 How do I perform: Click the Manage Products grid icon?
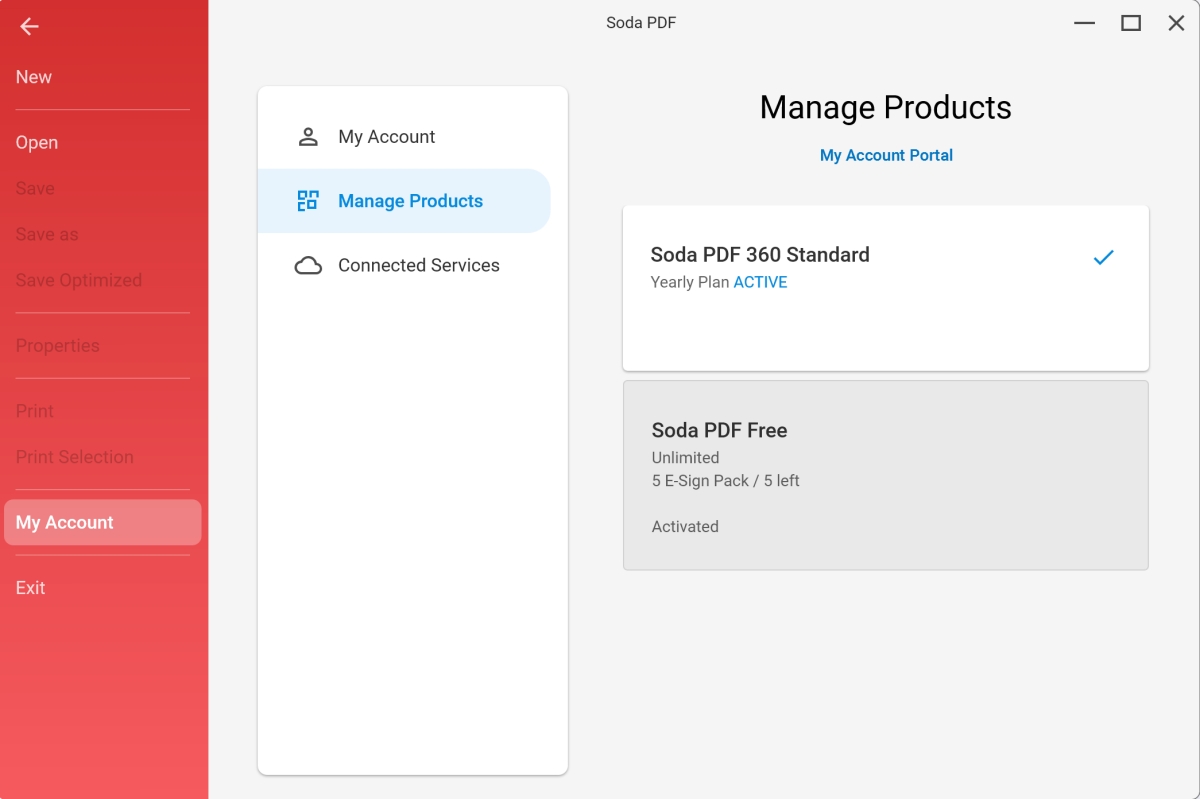tap(308, 201)
